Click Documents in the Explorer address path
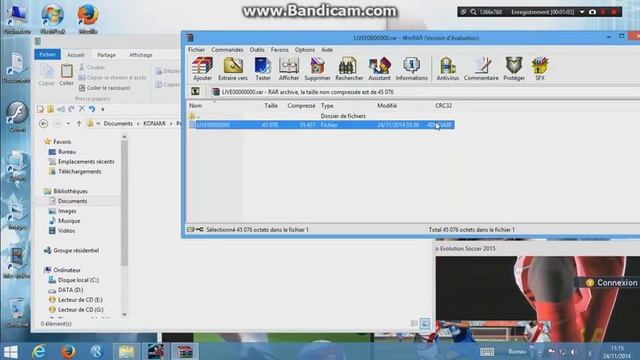The width and height of the screenshot is (640, 360). click(x=118, y=123)
